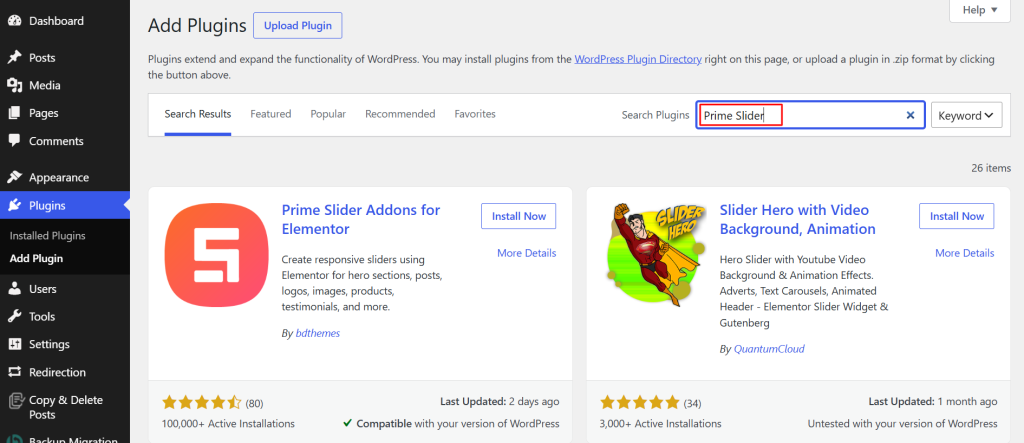
Task: Click the Prime Slider star rating
Action: coord(202,402)
